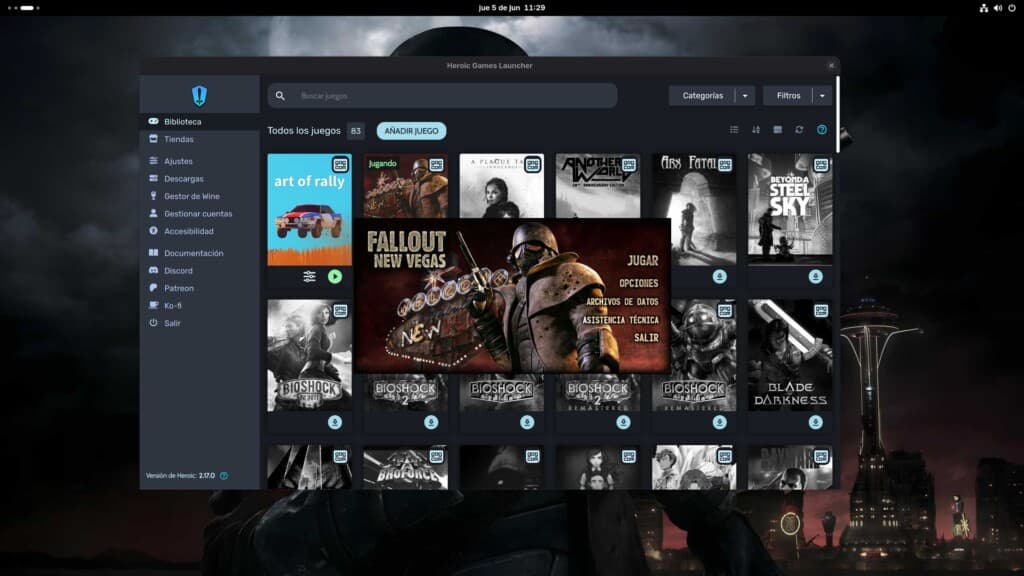Screen dimensions: 1024x576
Task: Open Ajustes in the sidebar
Action: click(x=199, y=161)
